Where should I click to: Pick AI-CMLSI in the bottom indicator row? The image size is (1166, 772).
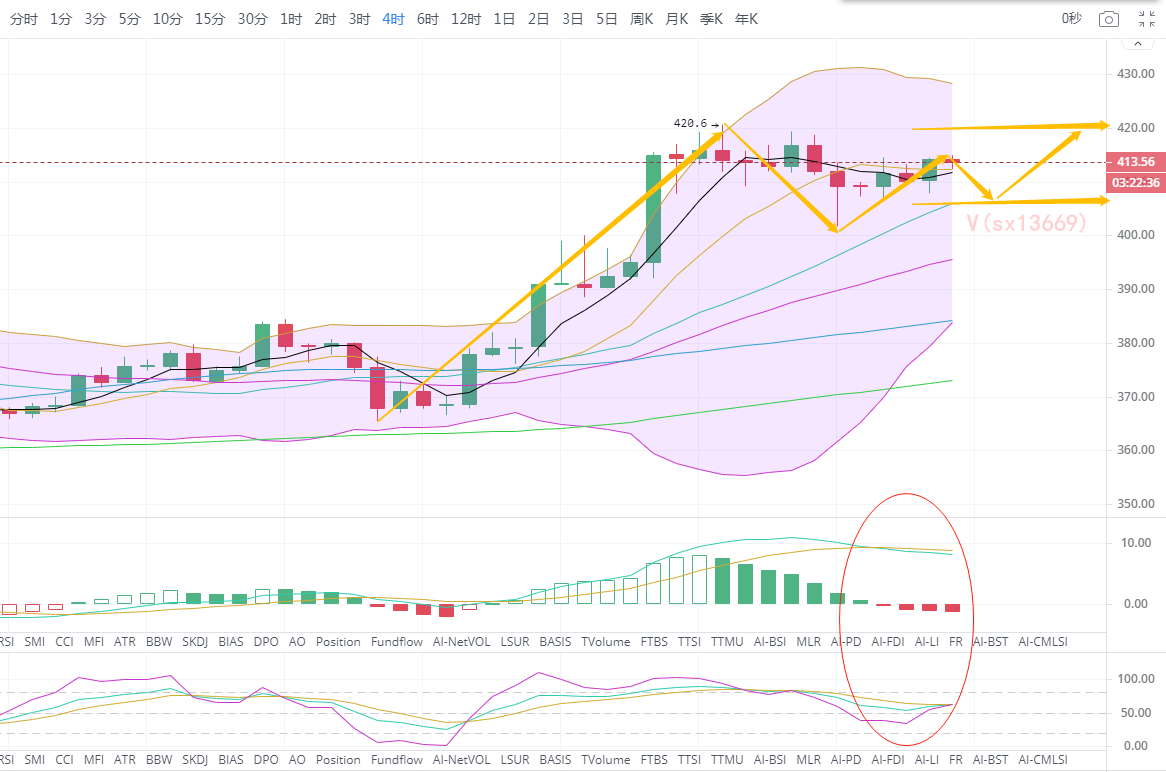1043,760
